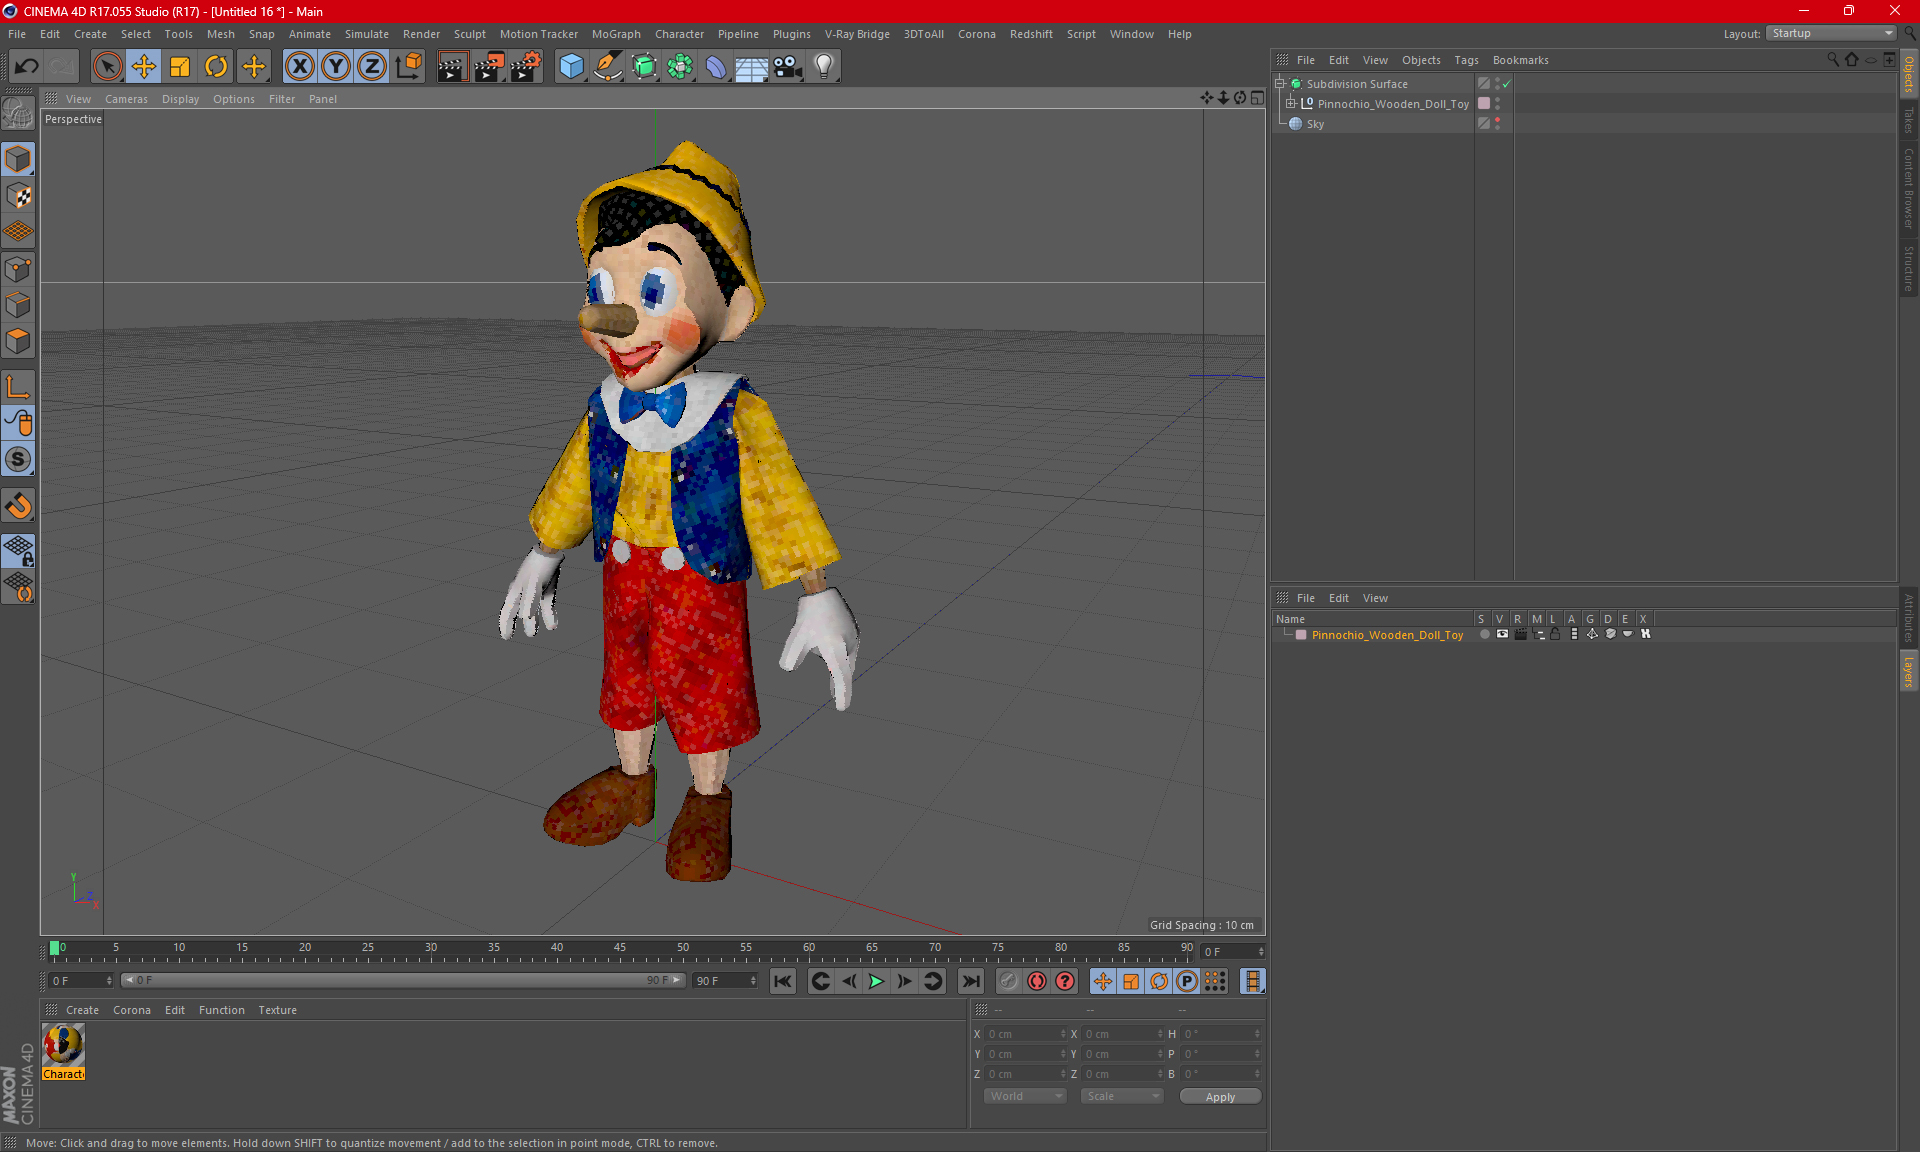Open Edit Render Settings icon
This screenshot has height=1152, width=1920.
click(526, 67)
